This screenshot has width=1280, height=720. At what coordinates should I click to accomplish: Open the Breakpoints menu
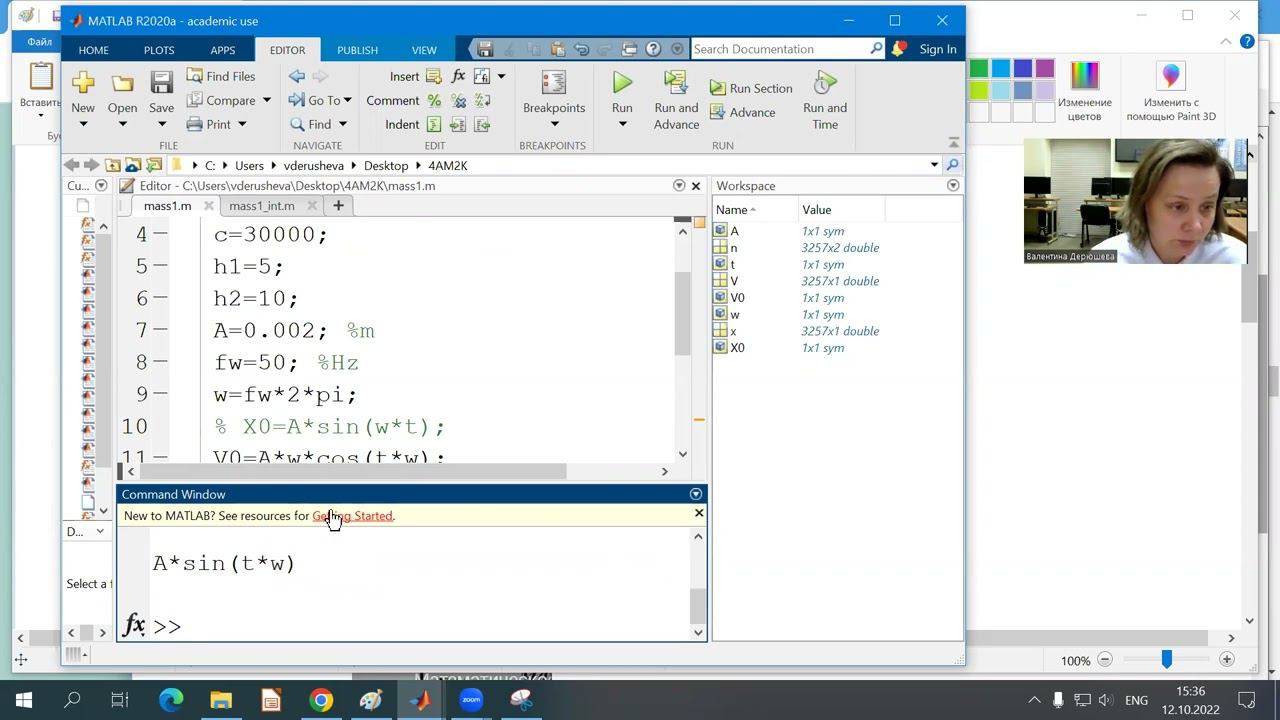pyautogui.click(x=554, y=100)
